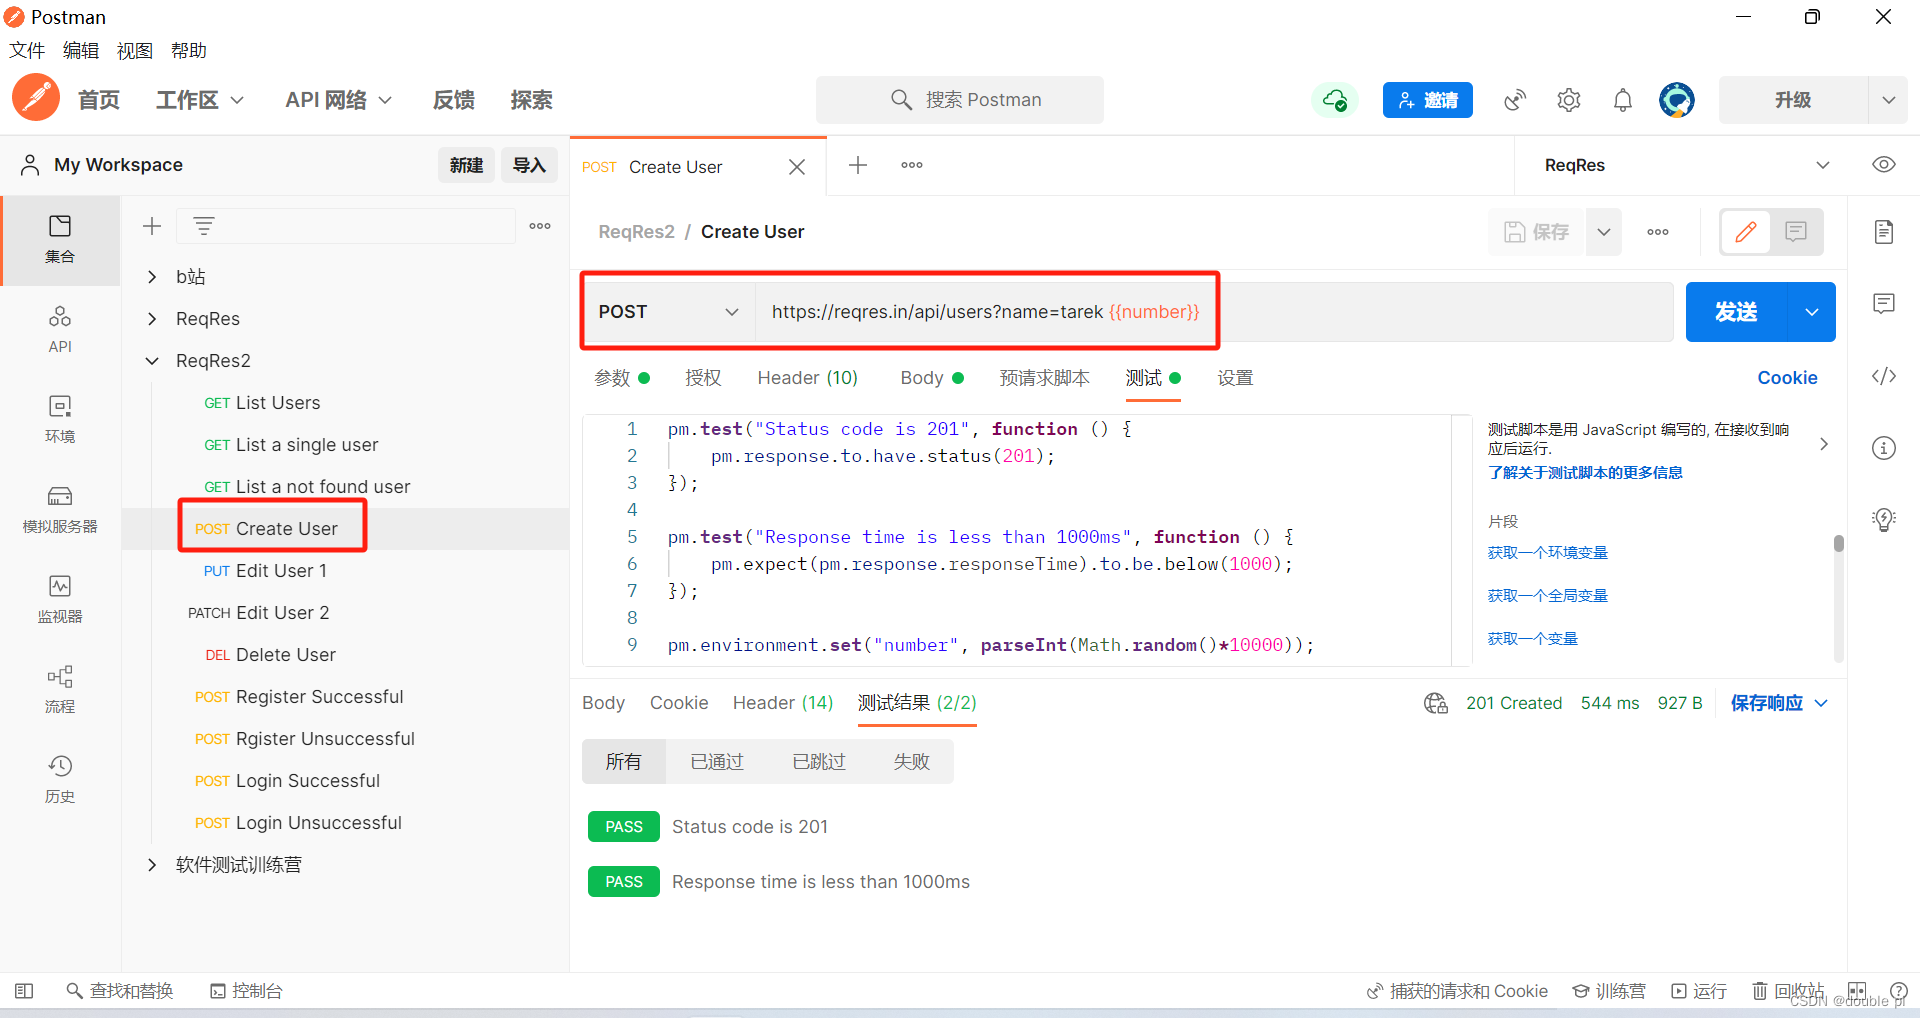This screenshot has height=1018, width=1920.
Task: Open documentation icon in right sidebar
Action: click(1884, 232)
